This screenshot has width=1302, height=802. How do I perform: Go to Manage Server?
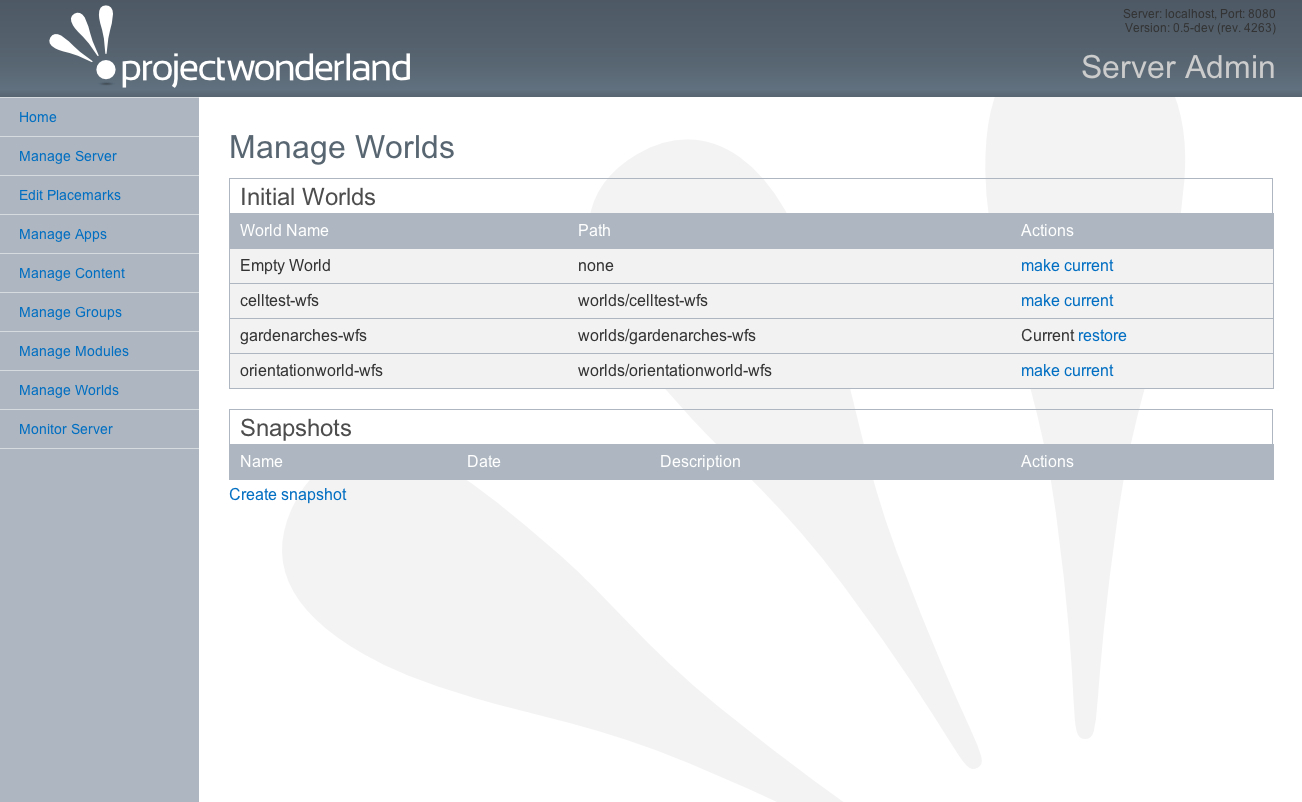(68, 156)
